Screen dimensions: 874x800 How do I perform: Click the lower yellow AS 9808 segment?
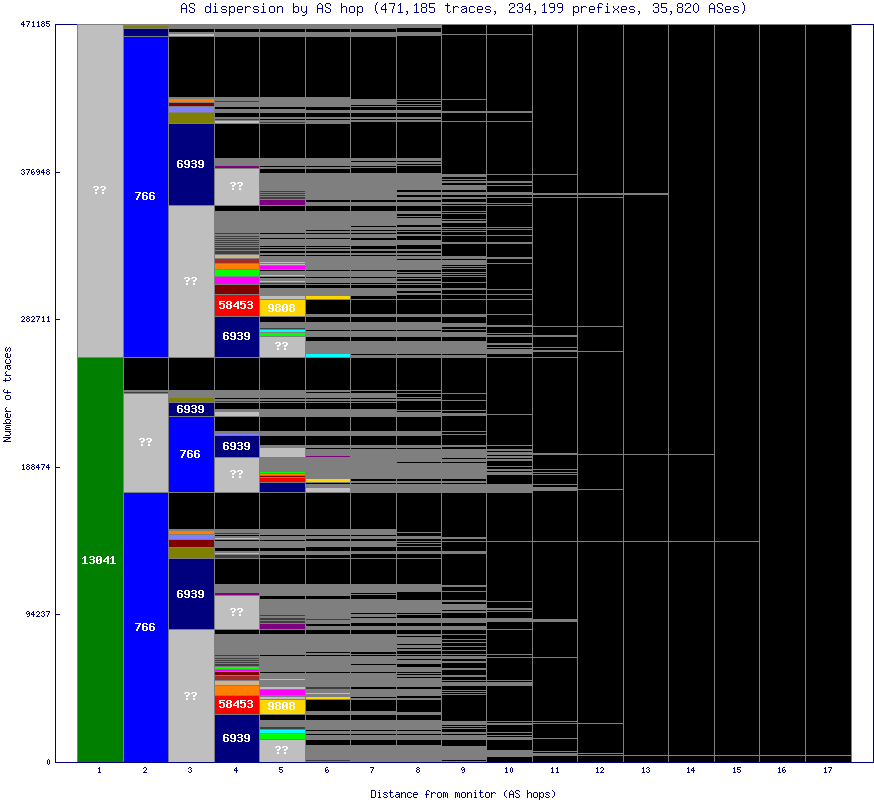(282, 705)
